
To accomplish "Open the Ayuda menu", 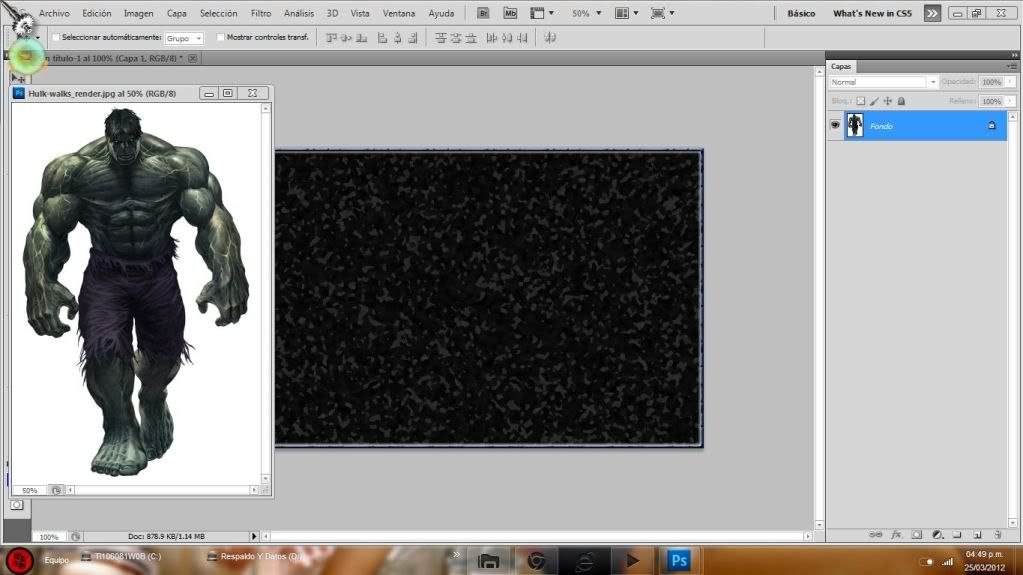I will point(441,13).
